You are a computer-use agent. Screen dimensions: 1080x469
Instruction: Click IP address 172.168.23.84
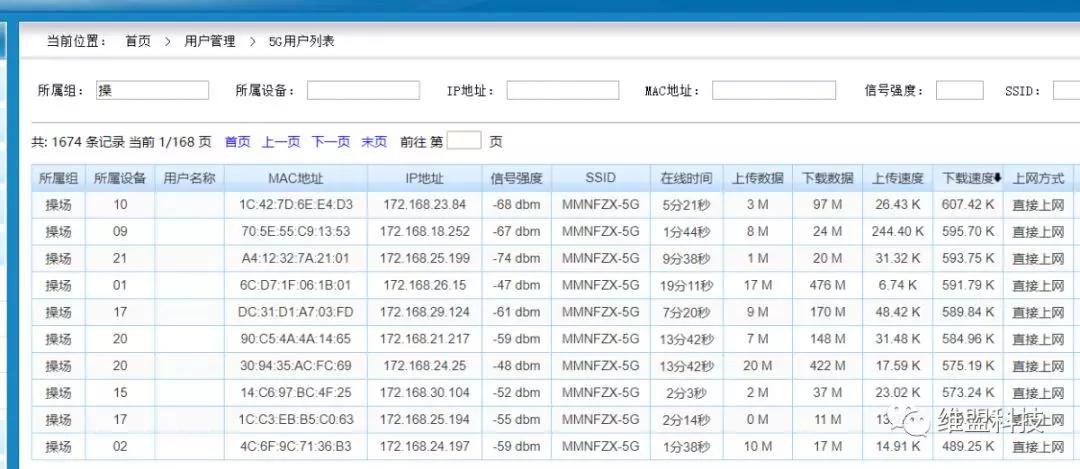coord(424,205)
